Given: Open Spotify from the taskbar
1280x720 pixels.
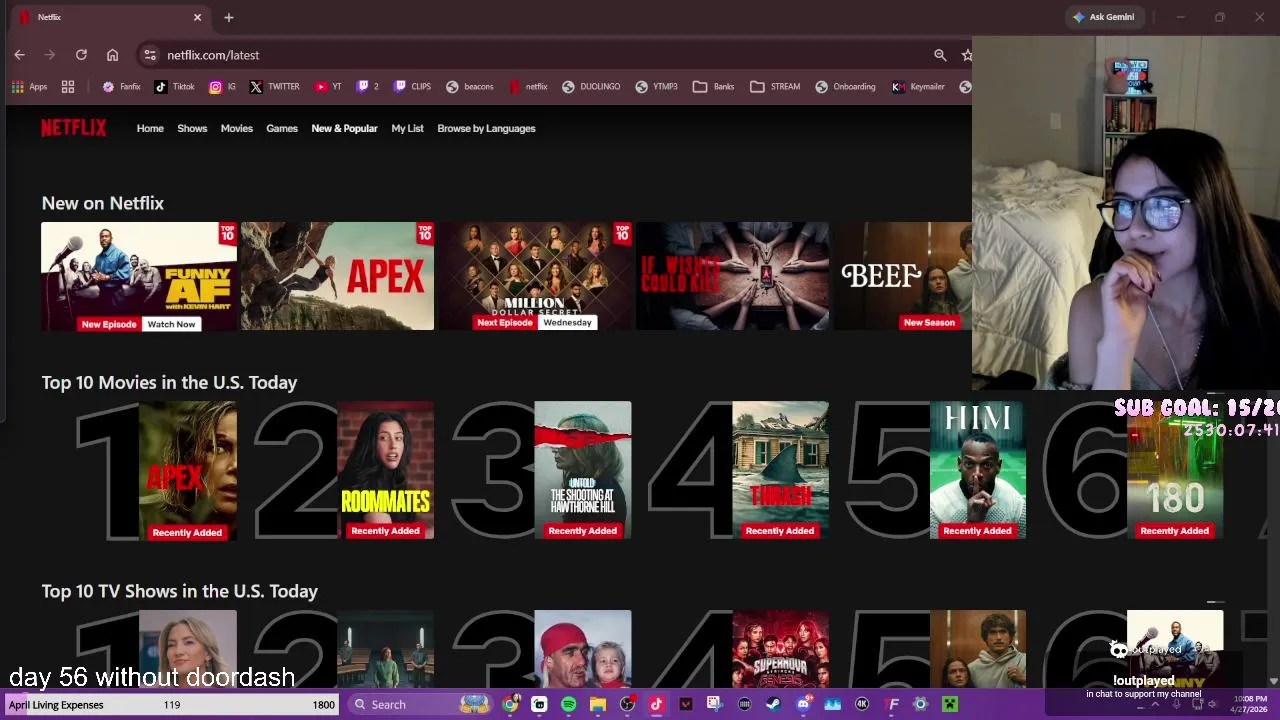Looking at the screenshot, I should [568, 704].
